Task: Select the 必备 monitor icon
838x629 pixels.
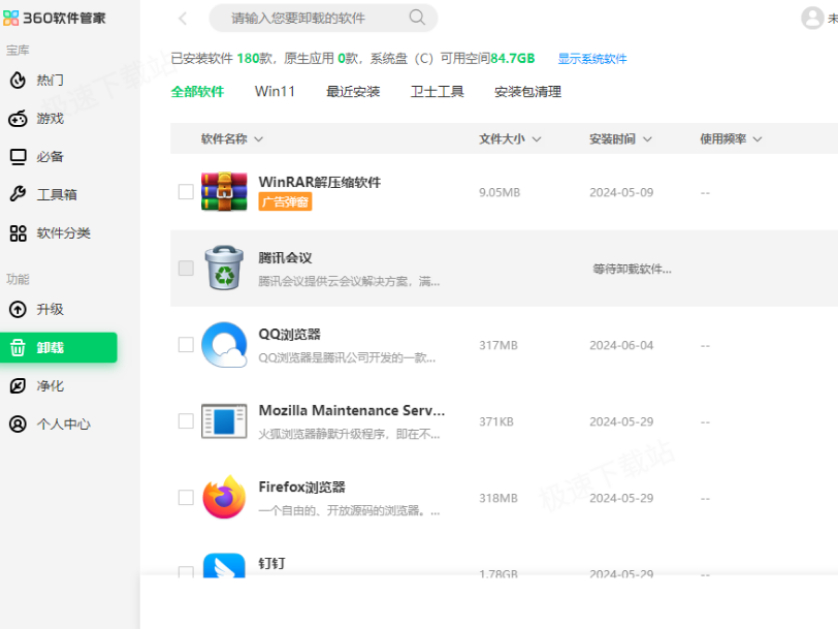Action: coord(18,157)
